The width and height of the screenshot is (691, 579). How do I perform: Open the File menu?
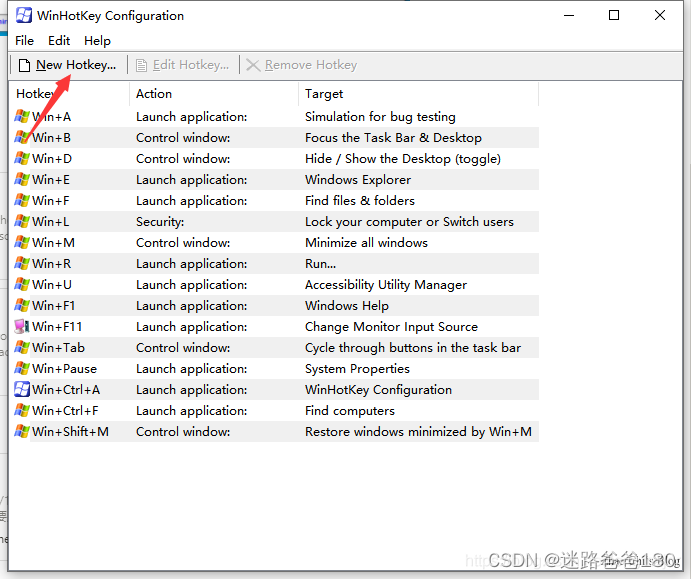pos(24,41)
